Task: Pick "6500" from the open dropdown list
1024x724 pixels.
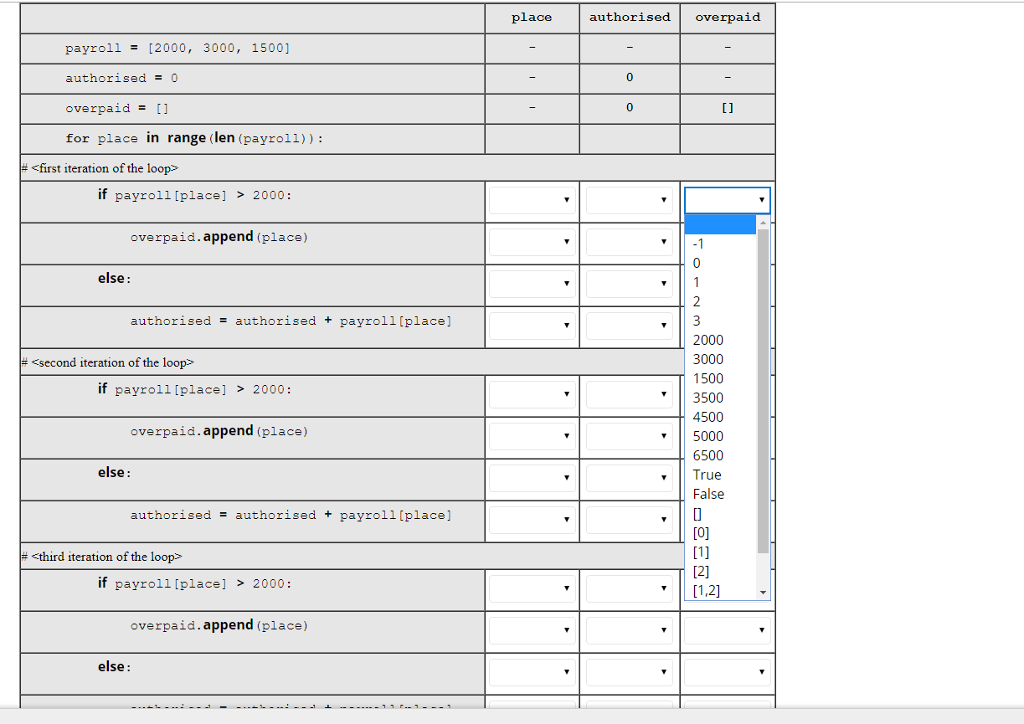Action: (706, 455)
